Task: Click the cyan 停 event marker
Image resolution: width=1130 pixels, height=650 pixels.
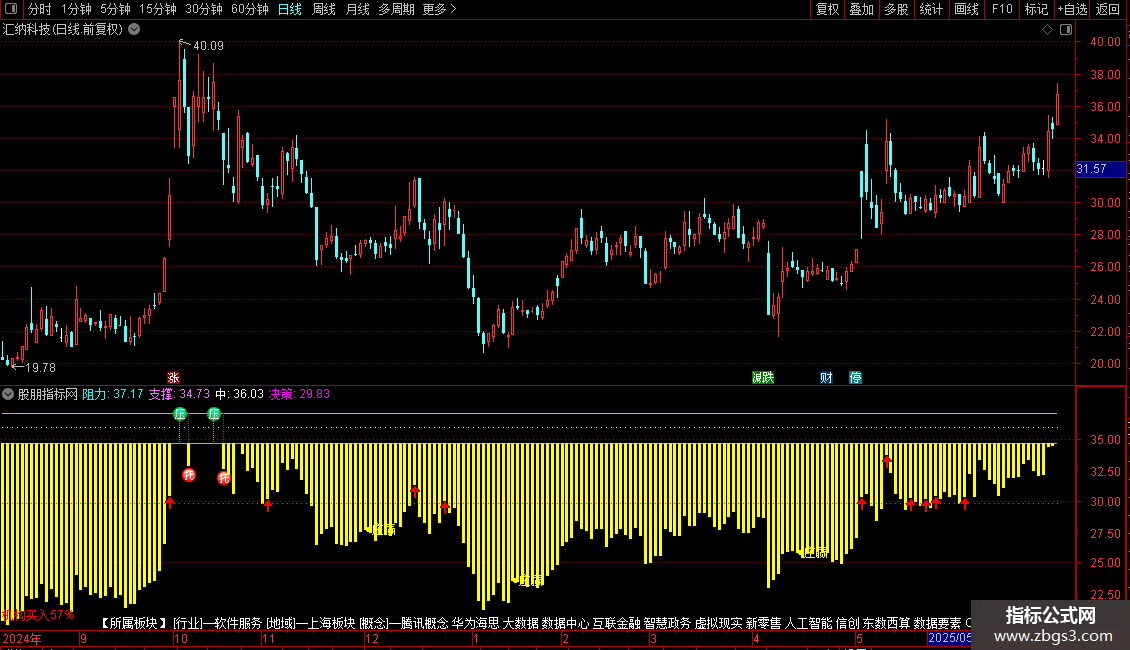Action: (x=855, y=378)
